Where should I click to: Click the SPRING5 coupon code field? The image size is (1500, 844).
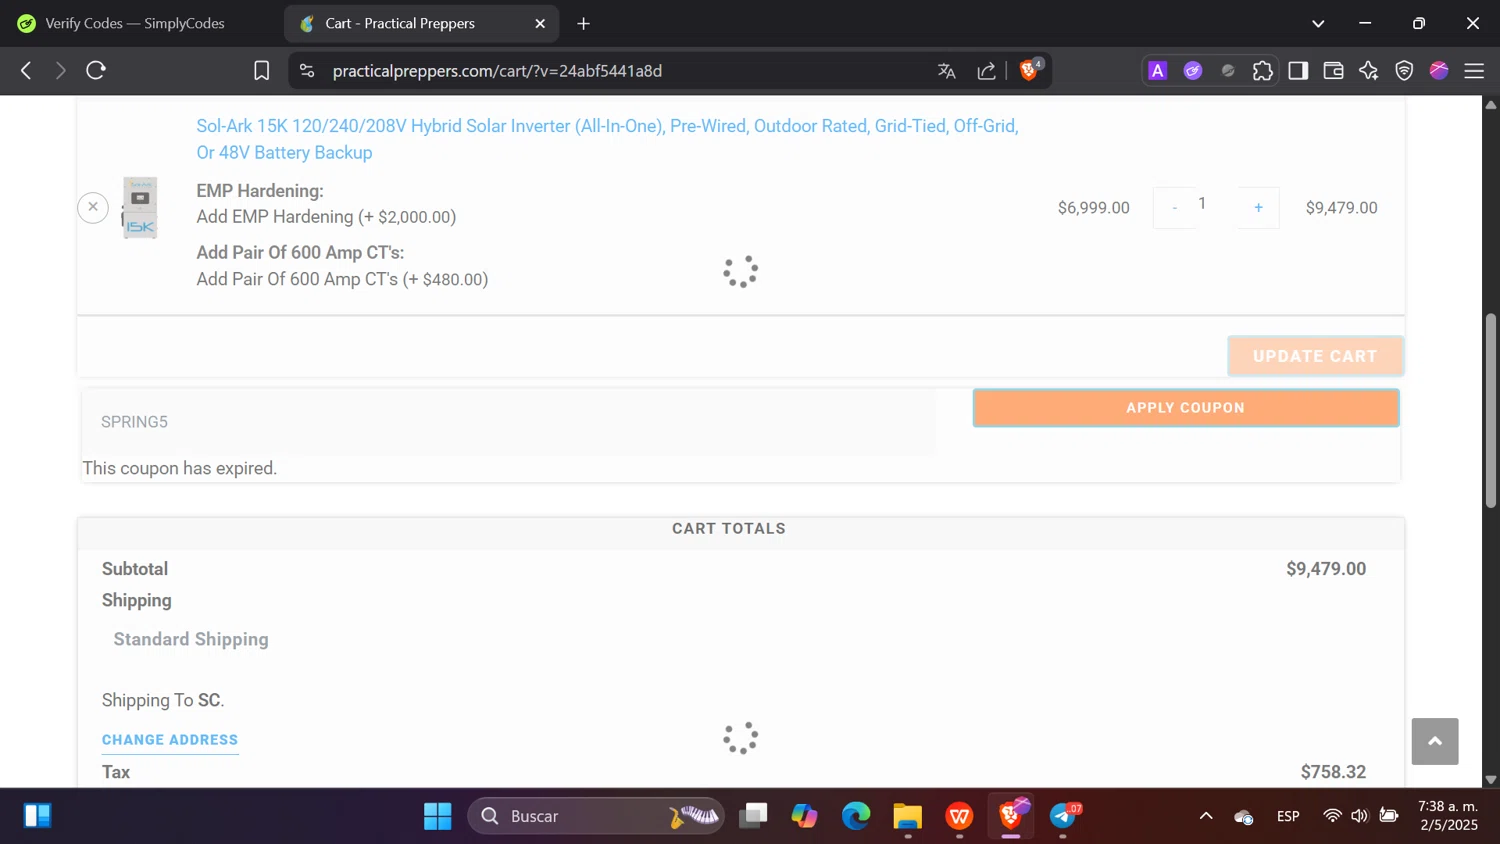[509, 422]
